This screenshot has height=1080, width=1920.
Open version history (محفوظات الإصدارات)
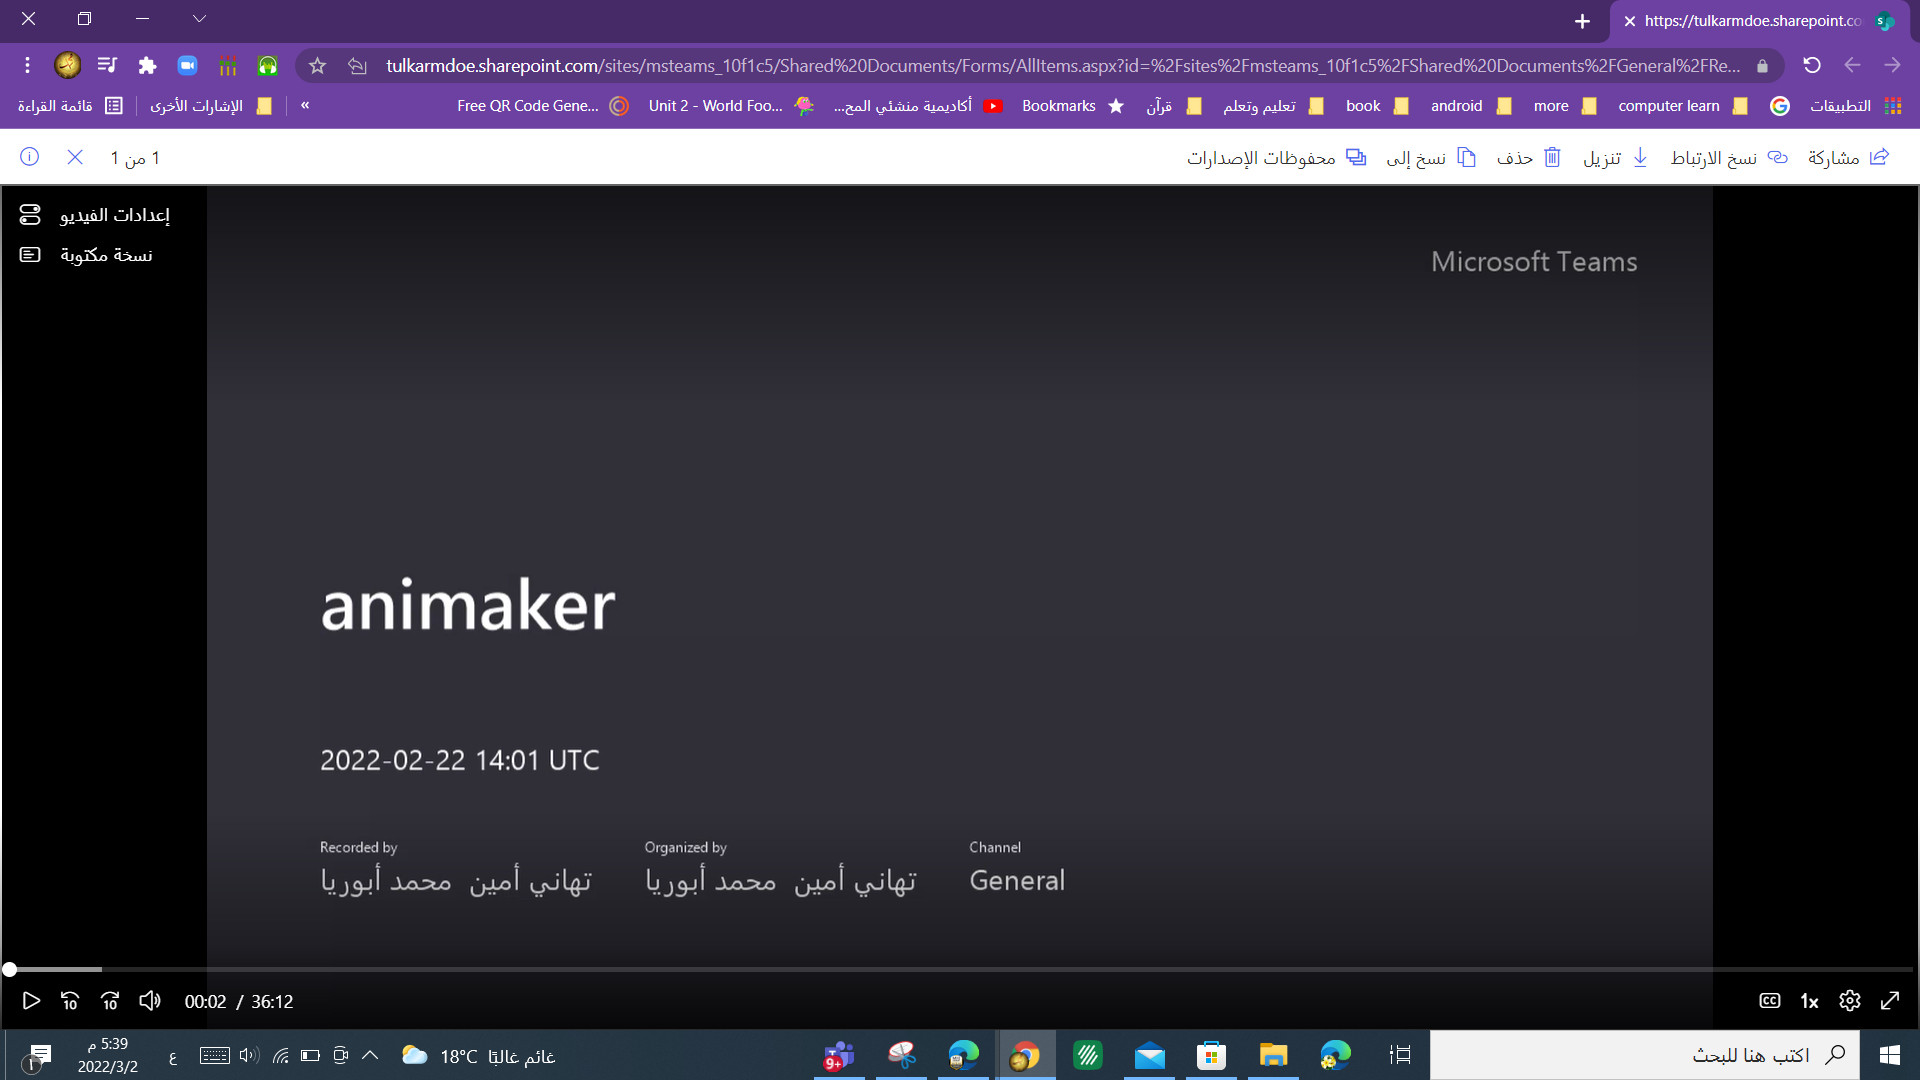tap(1276, 157)
